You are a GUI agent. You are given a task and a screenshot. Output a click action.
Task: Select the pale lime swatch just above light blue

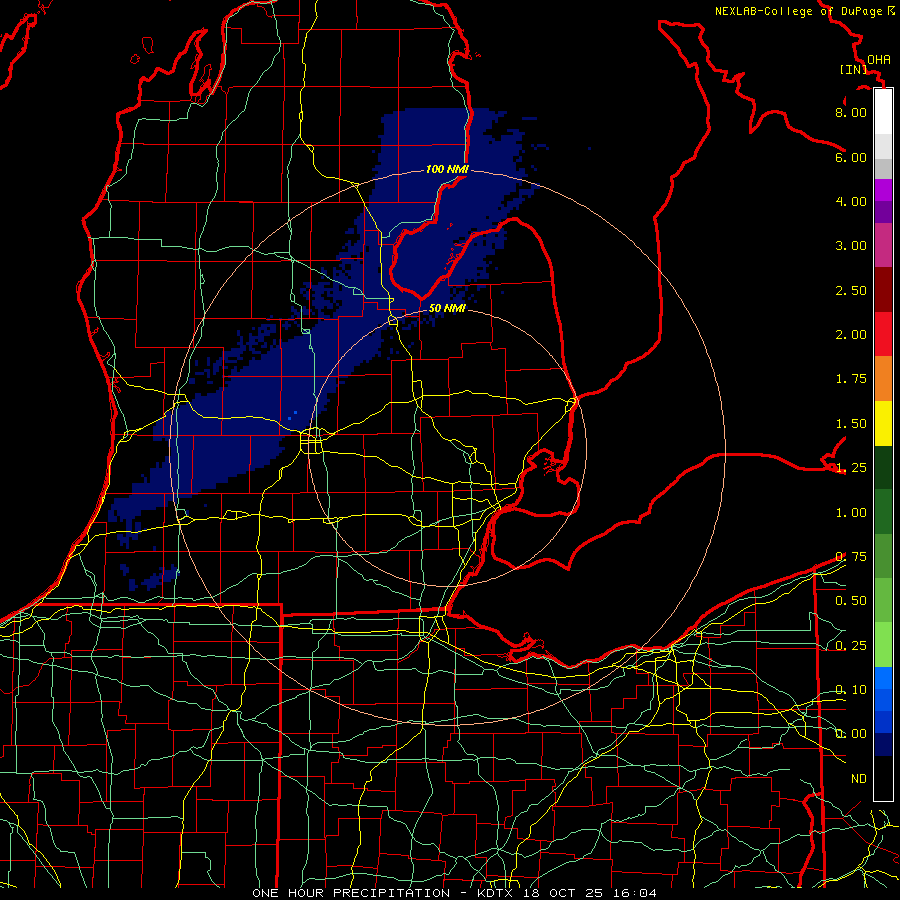pos(883,645)
